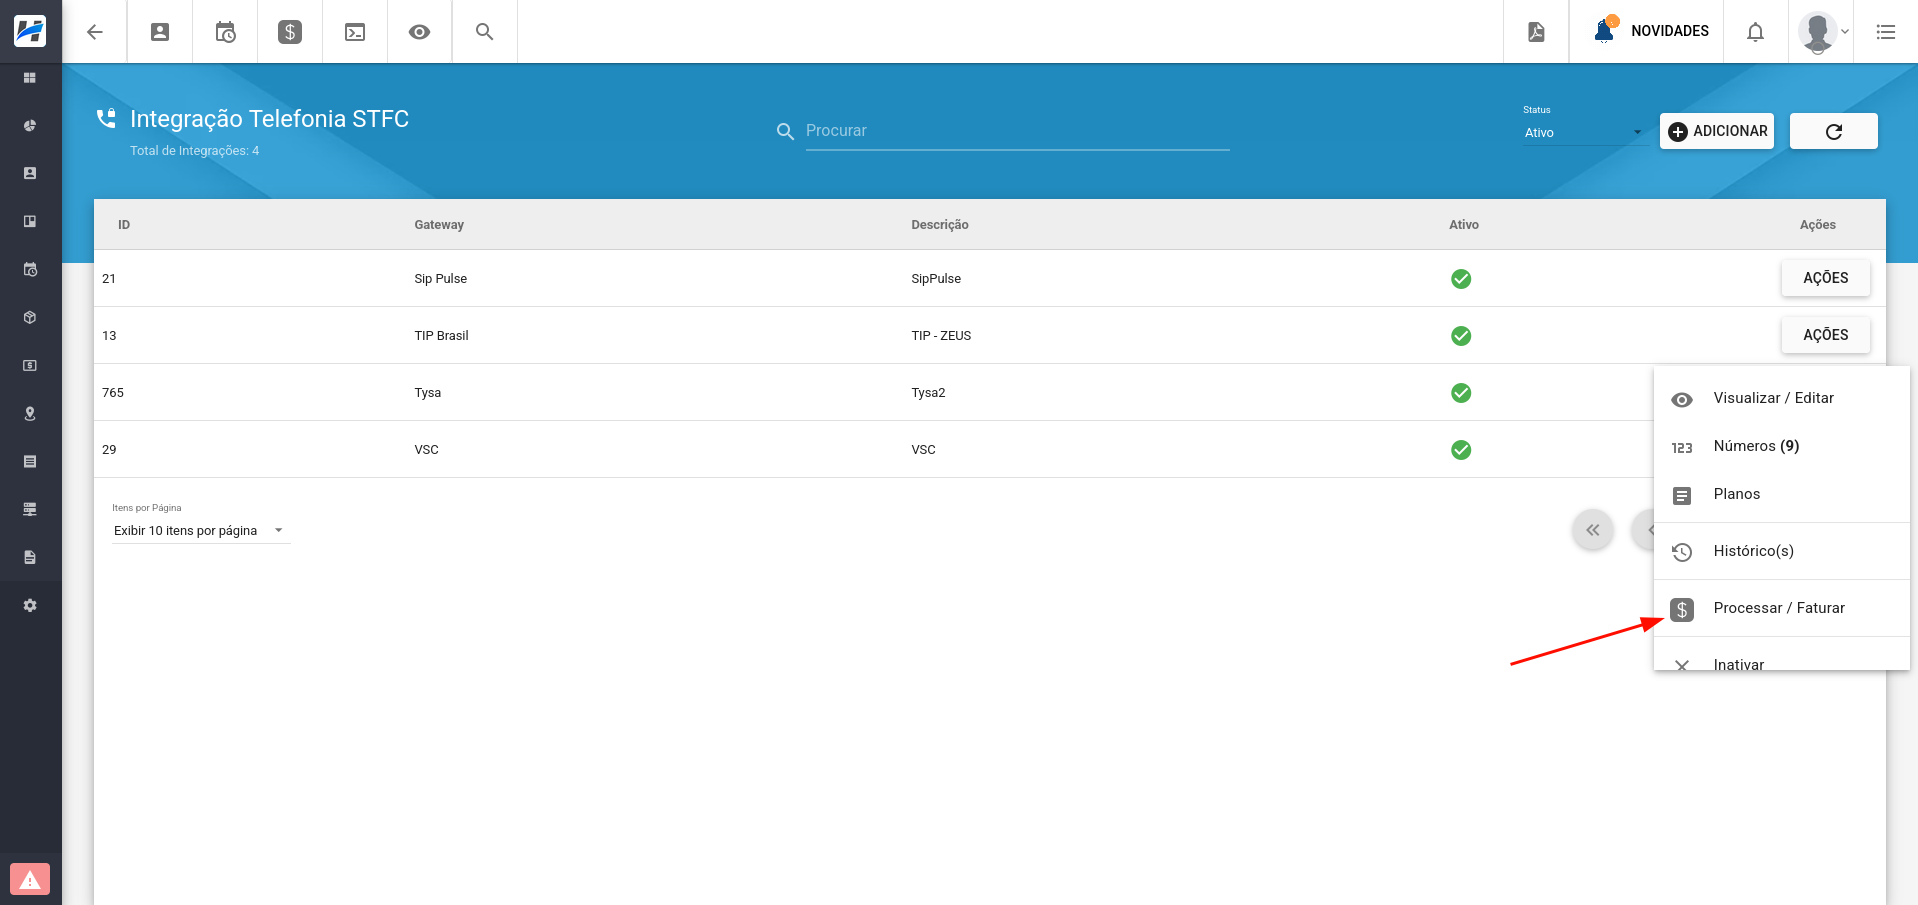Click the Procurar search field
The width and height of the screenshot is (1918, 905).
(x=1016, y=131)
